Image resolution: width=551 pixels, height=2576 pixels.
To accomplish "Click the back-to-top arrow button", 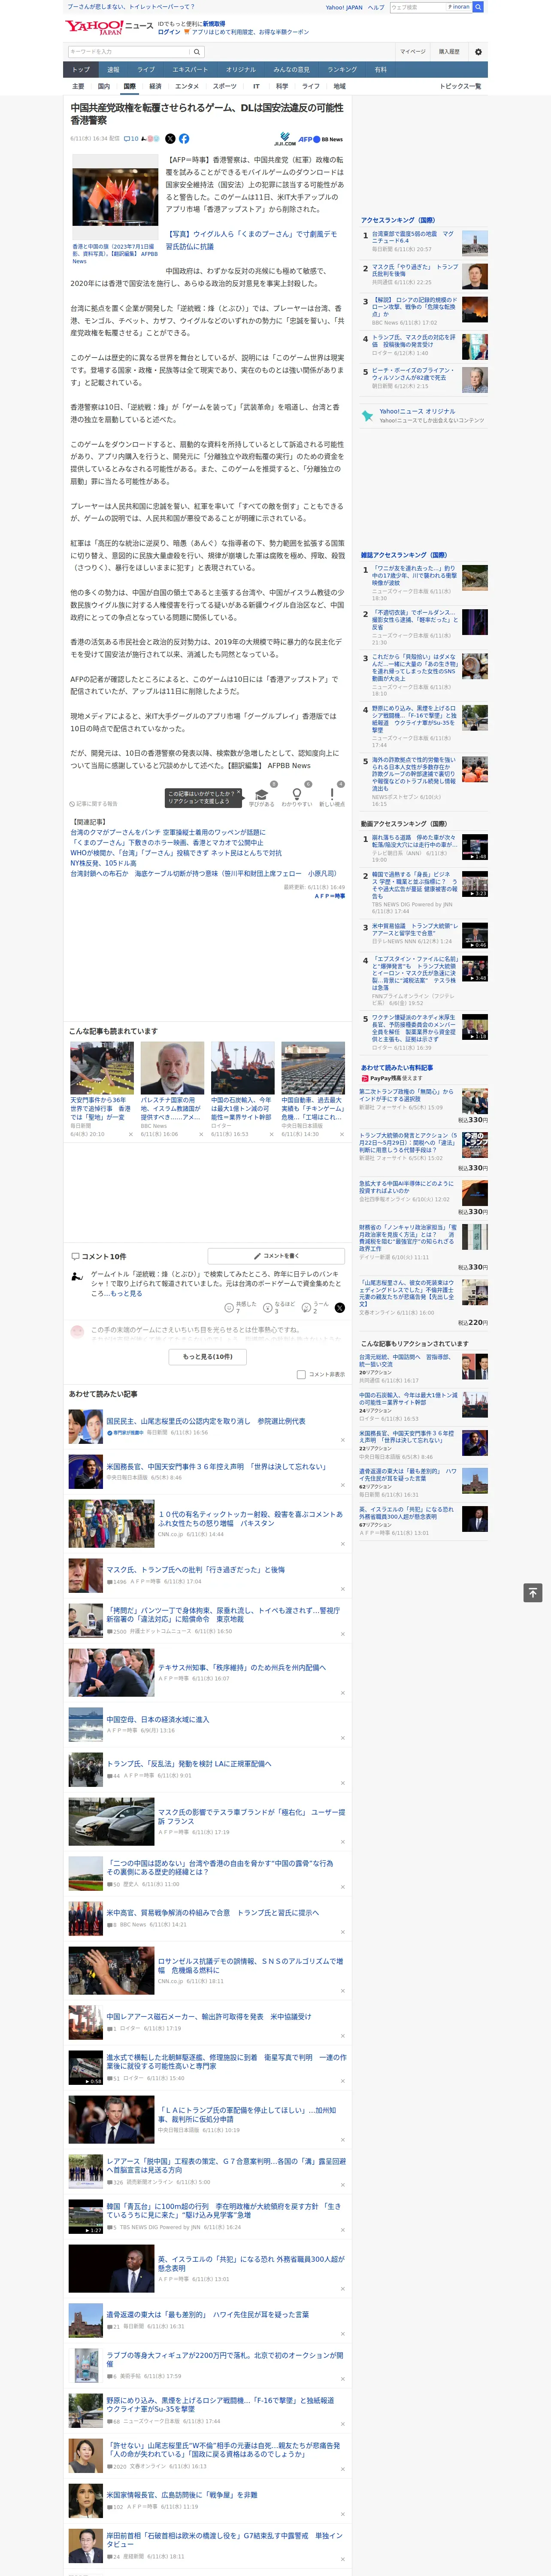I will coord(533,1592).
